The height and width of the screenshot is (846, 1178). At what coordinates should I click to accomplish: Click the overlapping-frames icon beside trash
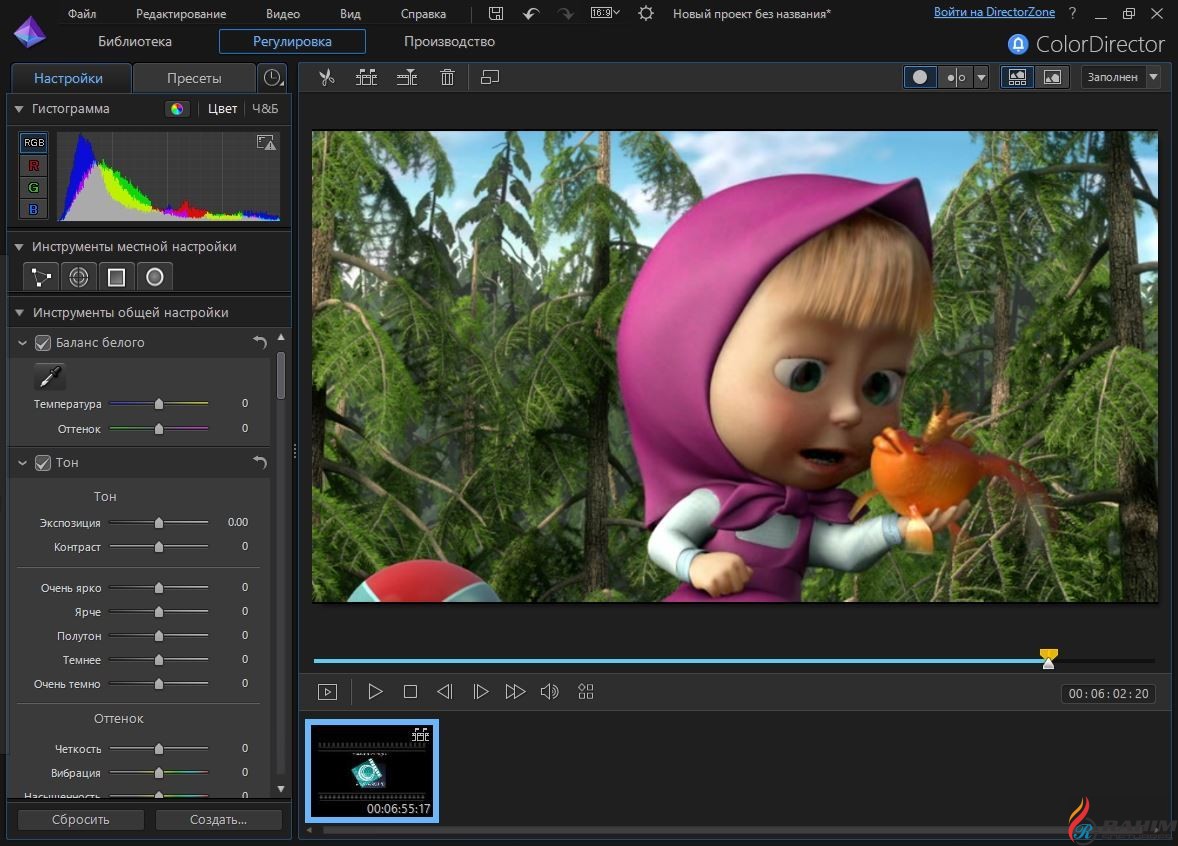[490, 77]
